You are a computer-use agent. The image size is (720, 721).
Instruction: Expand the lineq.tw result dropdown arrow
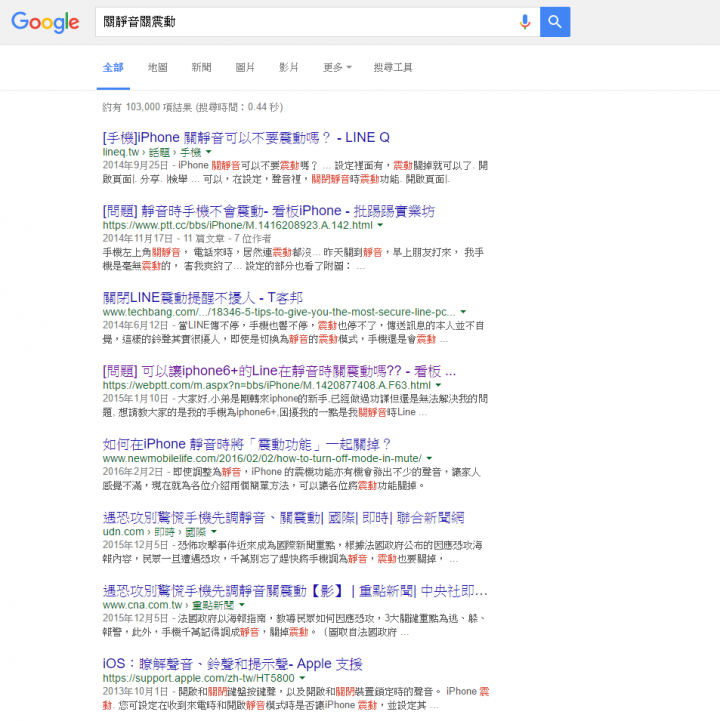(209, 152)
